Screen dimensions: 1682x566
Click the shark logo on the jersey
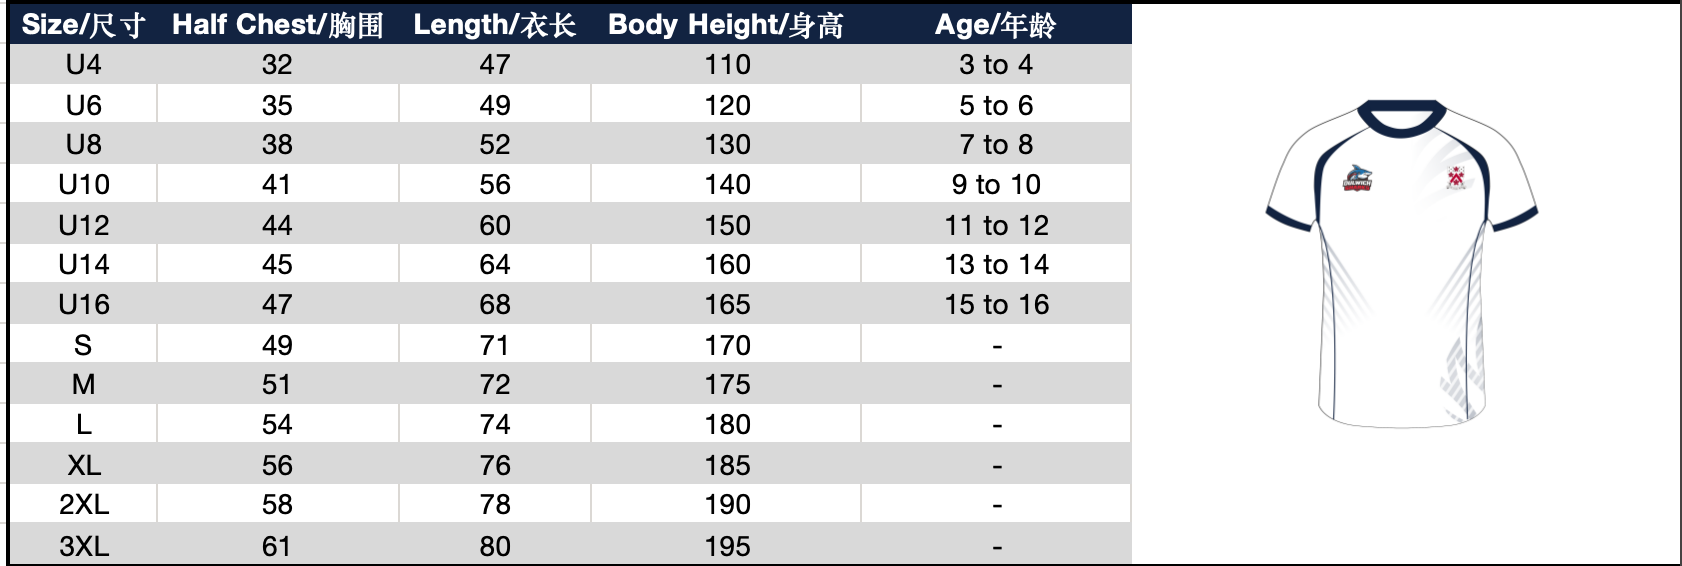tap(1357, 178)
